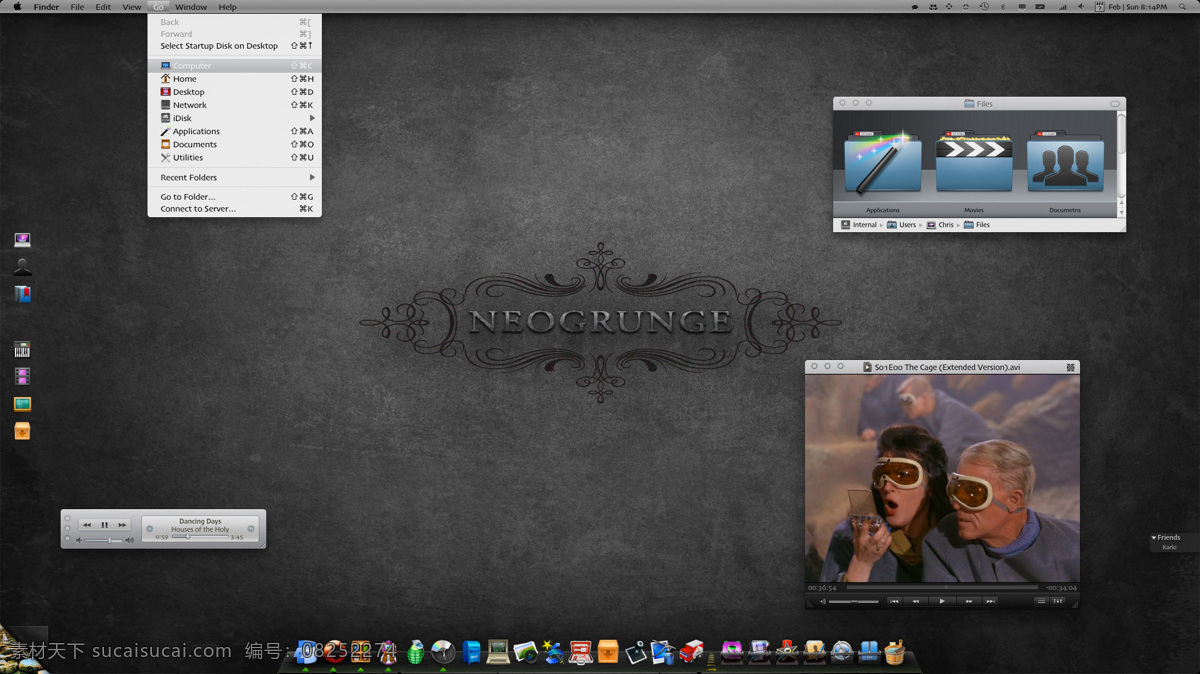Click the user silhouette icon on left sidebar

click(22, 267)
